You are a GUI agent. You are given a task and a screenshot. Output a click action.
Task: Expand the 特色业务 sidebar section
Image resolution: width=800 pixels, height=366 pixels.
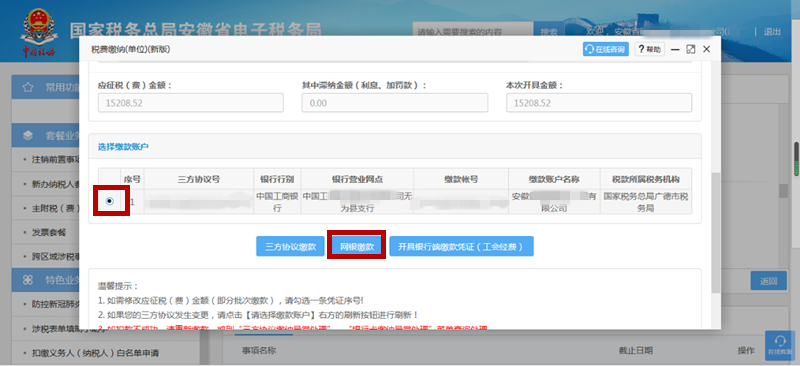(46, 280)
